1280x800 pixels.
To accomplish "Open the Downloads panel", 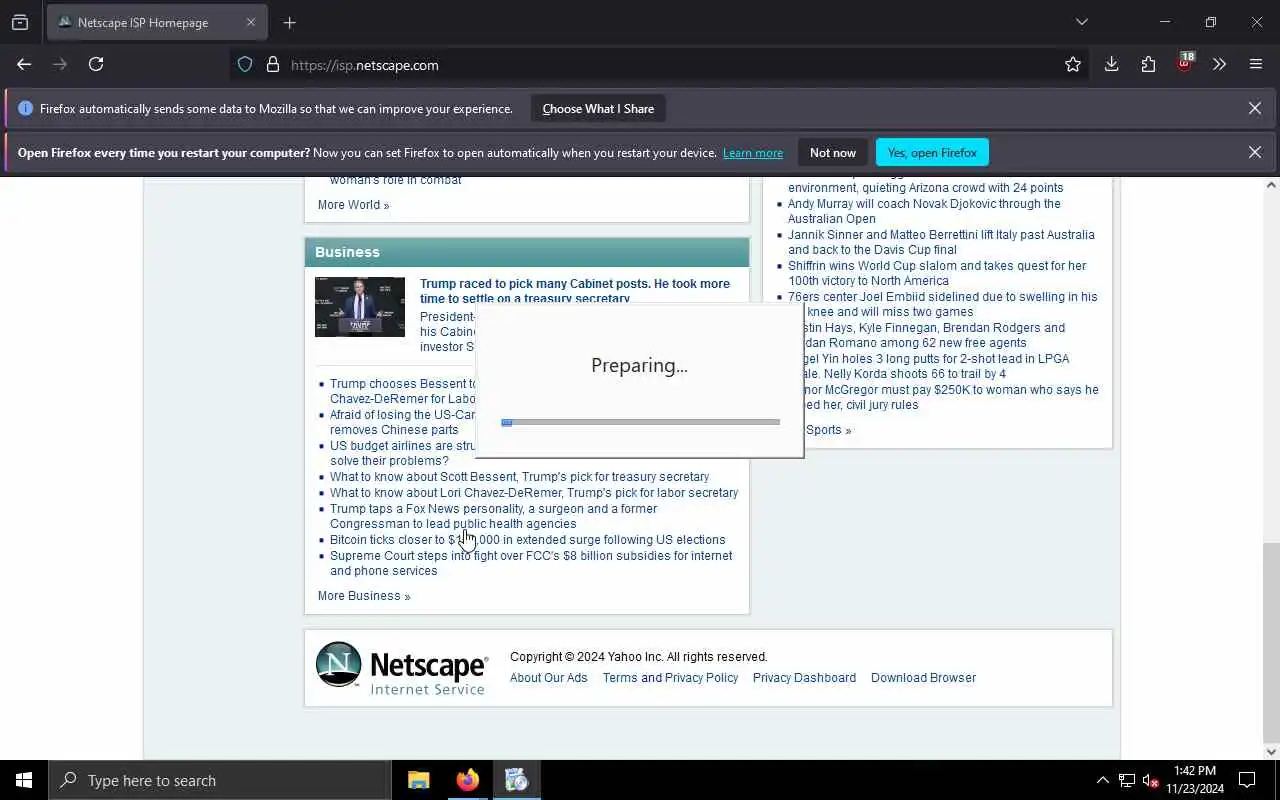I will [x=1111, y=64].
